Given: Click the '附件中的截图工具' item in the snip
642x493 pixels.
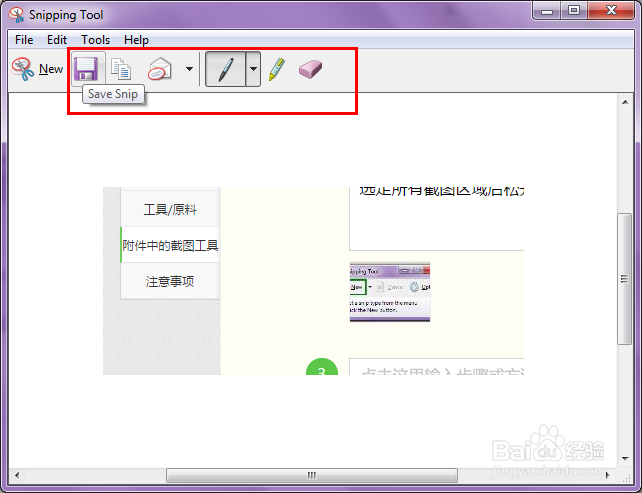Looking at the screenshot, I should (x=170, y=245).
